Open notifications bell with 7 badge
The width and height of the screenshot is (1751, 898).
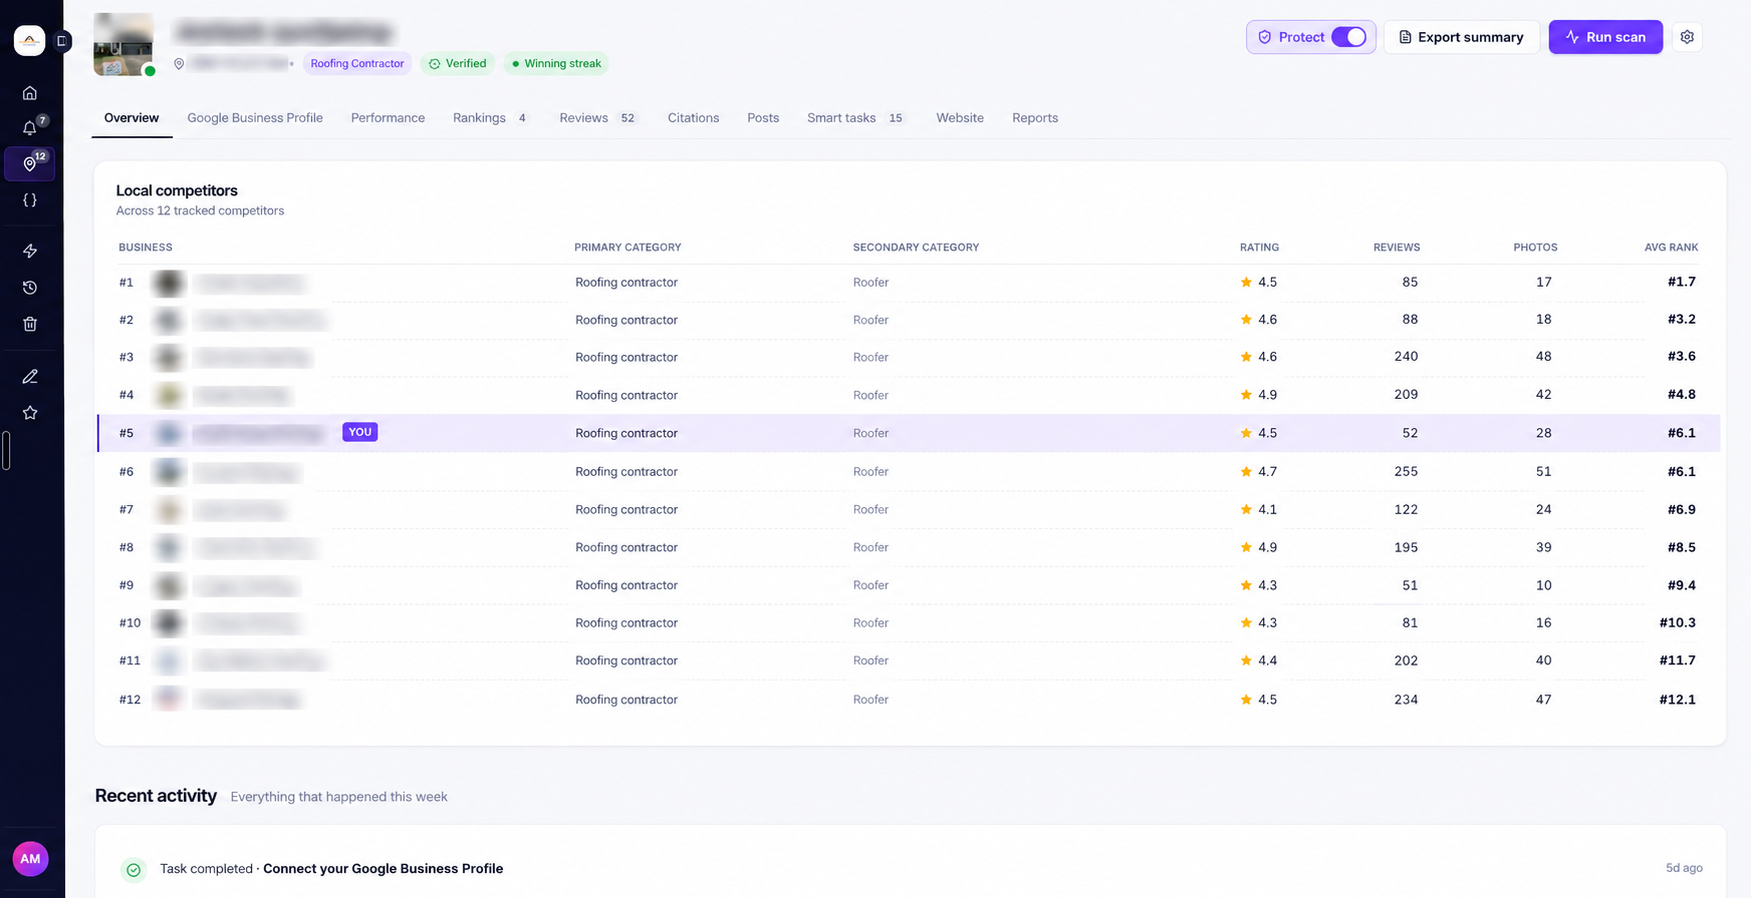(x=30, y=128)
